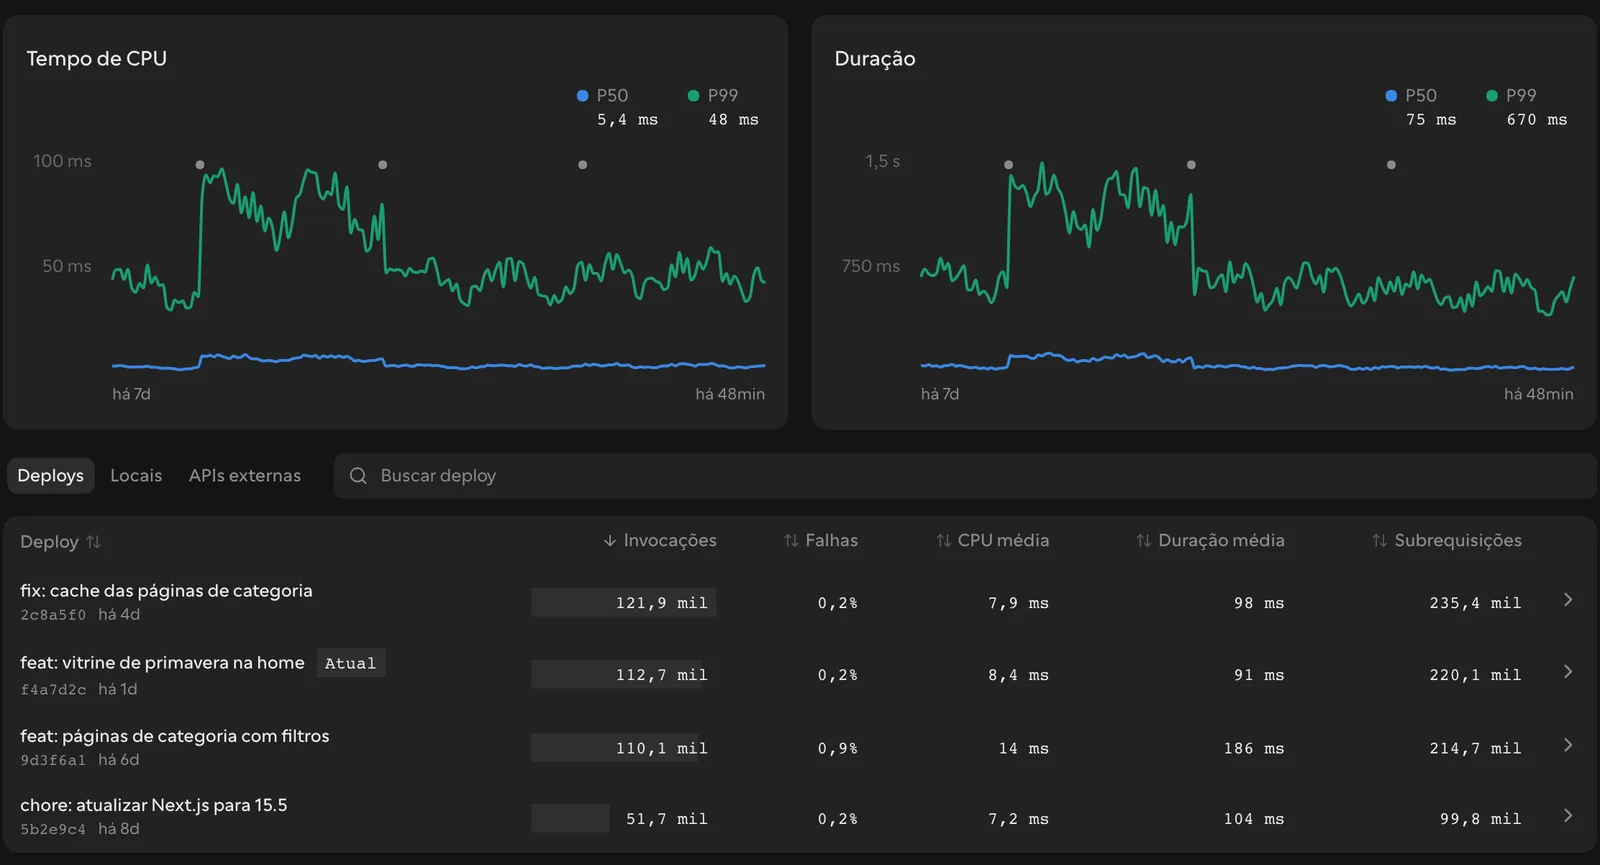
Task: Click the Invocações descending sort arrow
Action: tap(610, 541)
